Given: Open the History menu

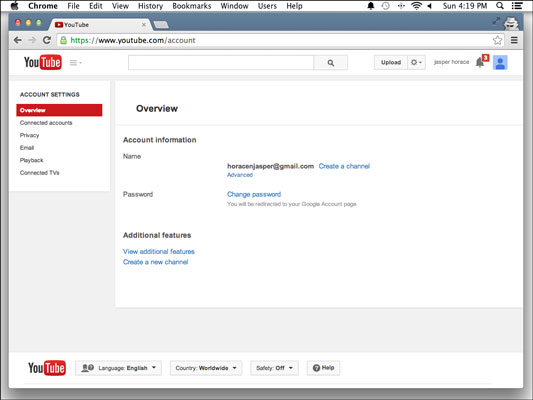Looking at the screenshot, I should (150, 6).
